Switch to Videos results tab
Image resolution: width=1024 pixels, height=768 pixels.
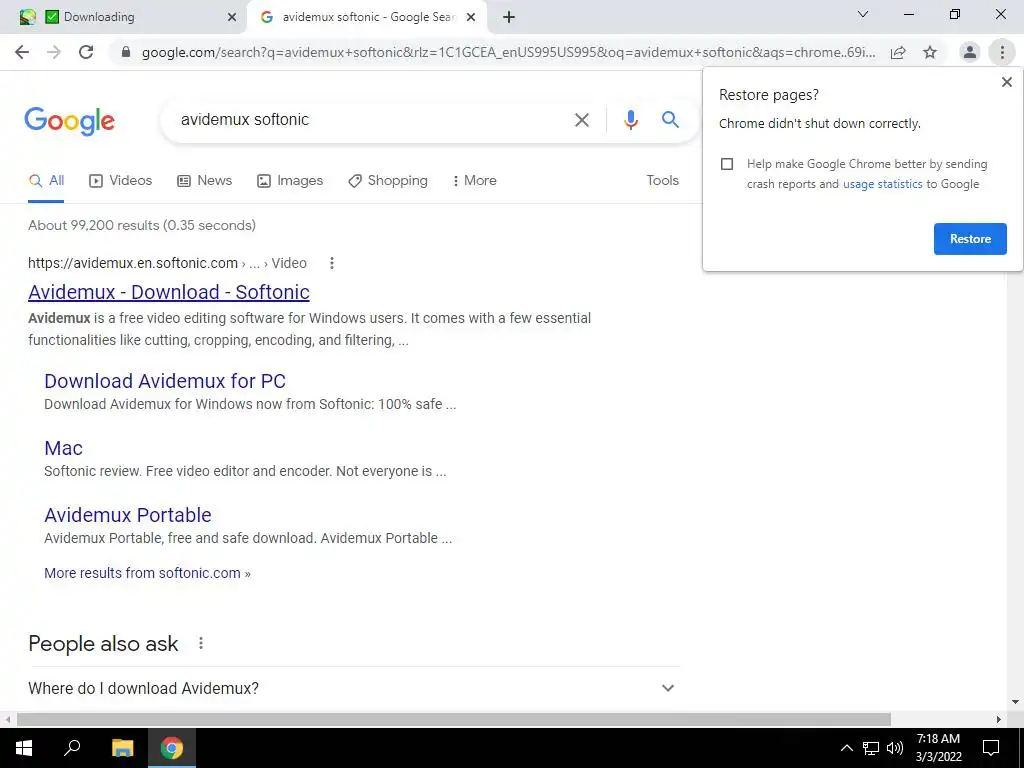121,181
